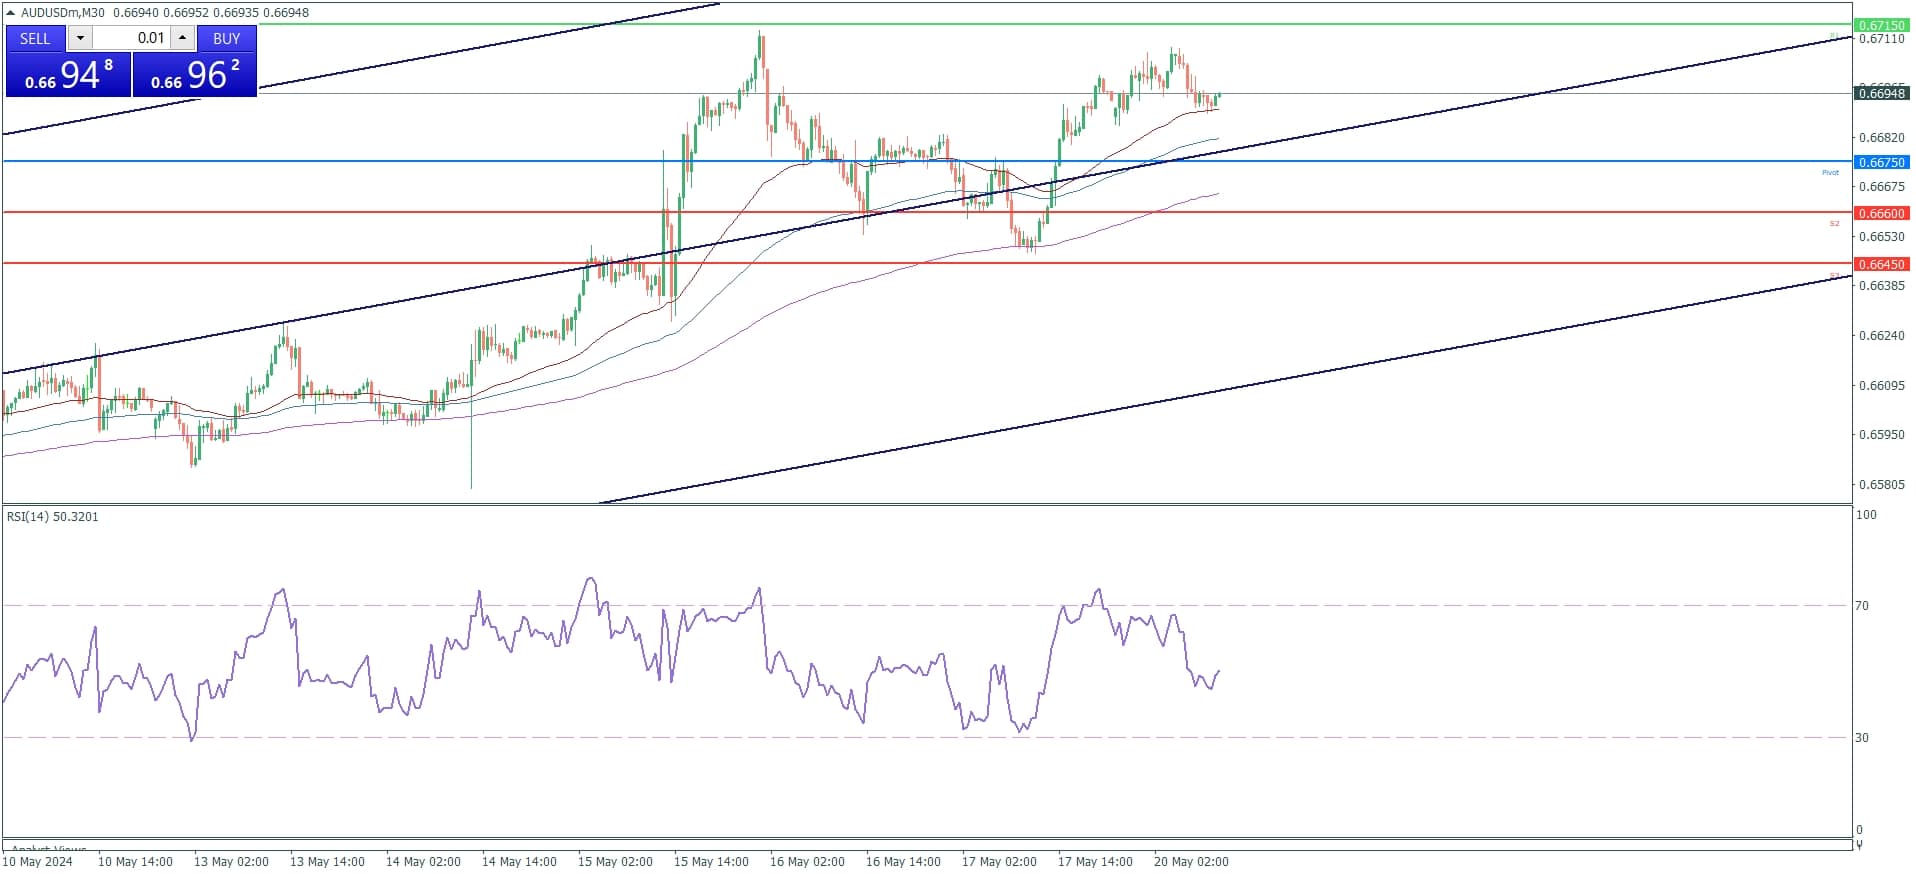Collapse the one-click trading panel triangle
Image resolution: width=1916 pixels, height=874 pixels.
[x=10, y=12]
